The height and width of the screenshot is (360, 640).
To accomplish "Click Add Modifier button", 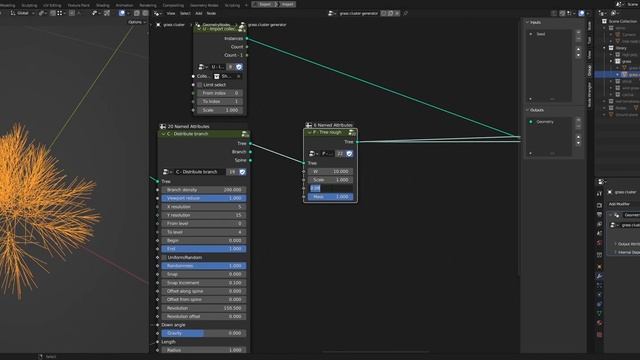I will point(620,204).
